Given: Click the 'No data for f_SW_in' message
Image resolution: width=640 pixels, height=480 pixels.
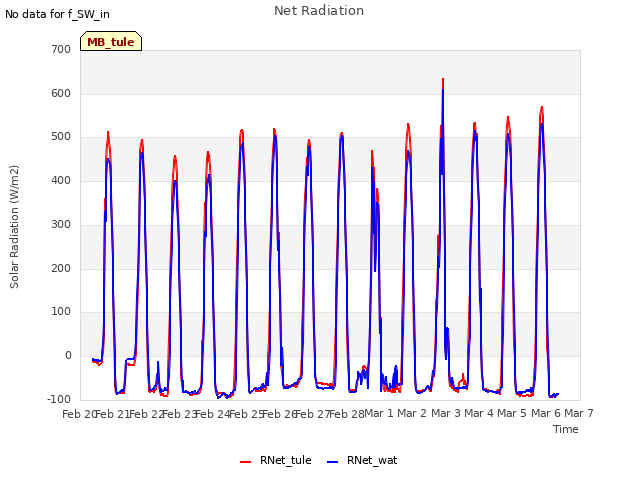Looking at the screenshot, I should click(x=57, y=14).
